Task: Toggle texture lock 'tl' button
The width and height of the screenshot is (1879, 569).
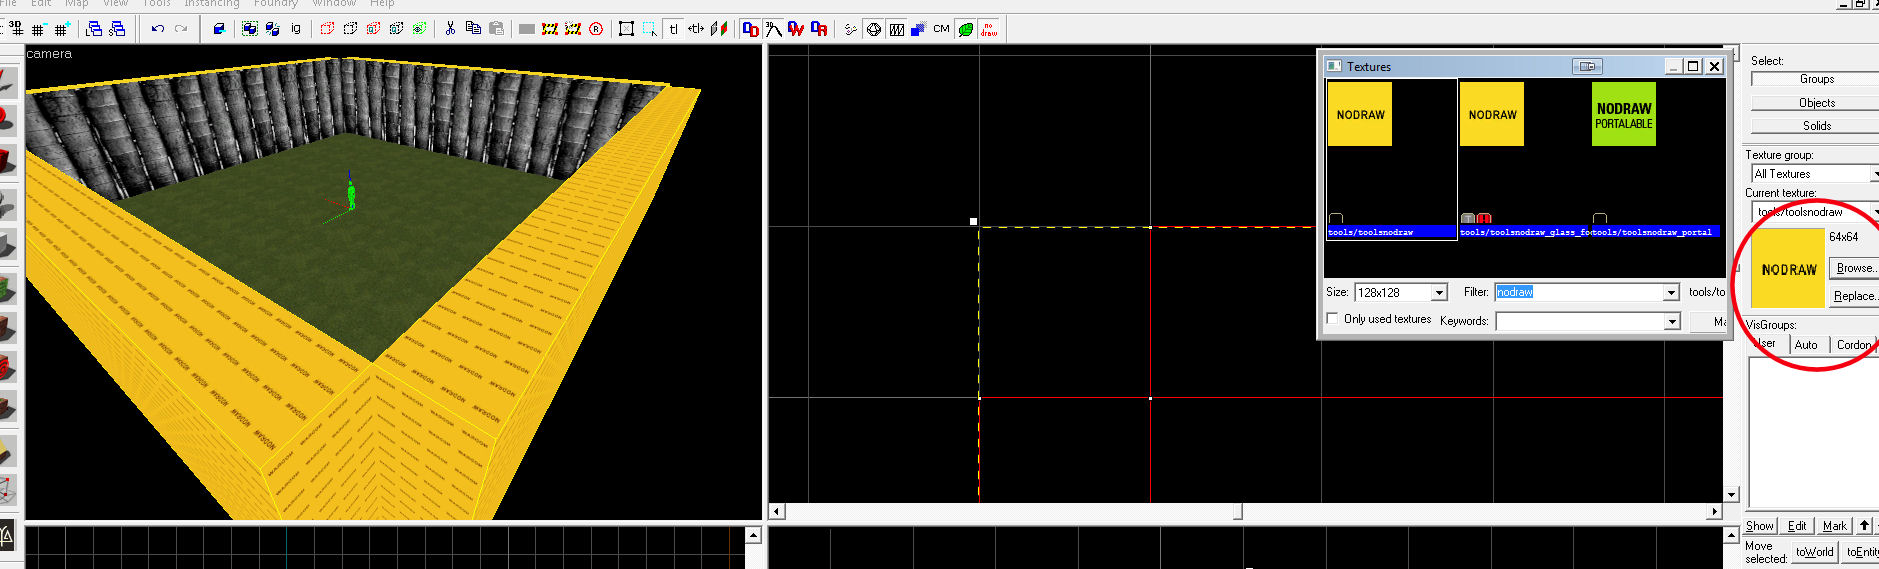Action: tap(673, 29)
